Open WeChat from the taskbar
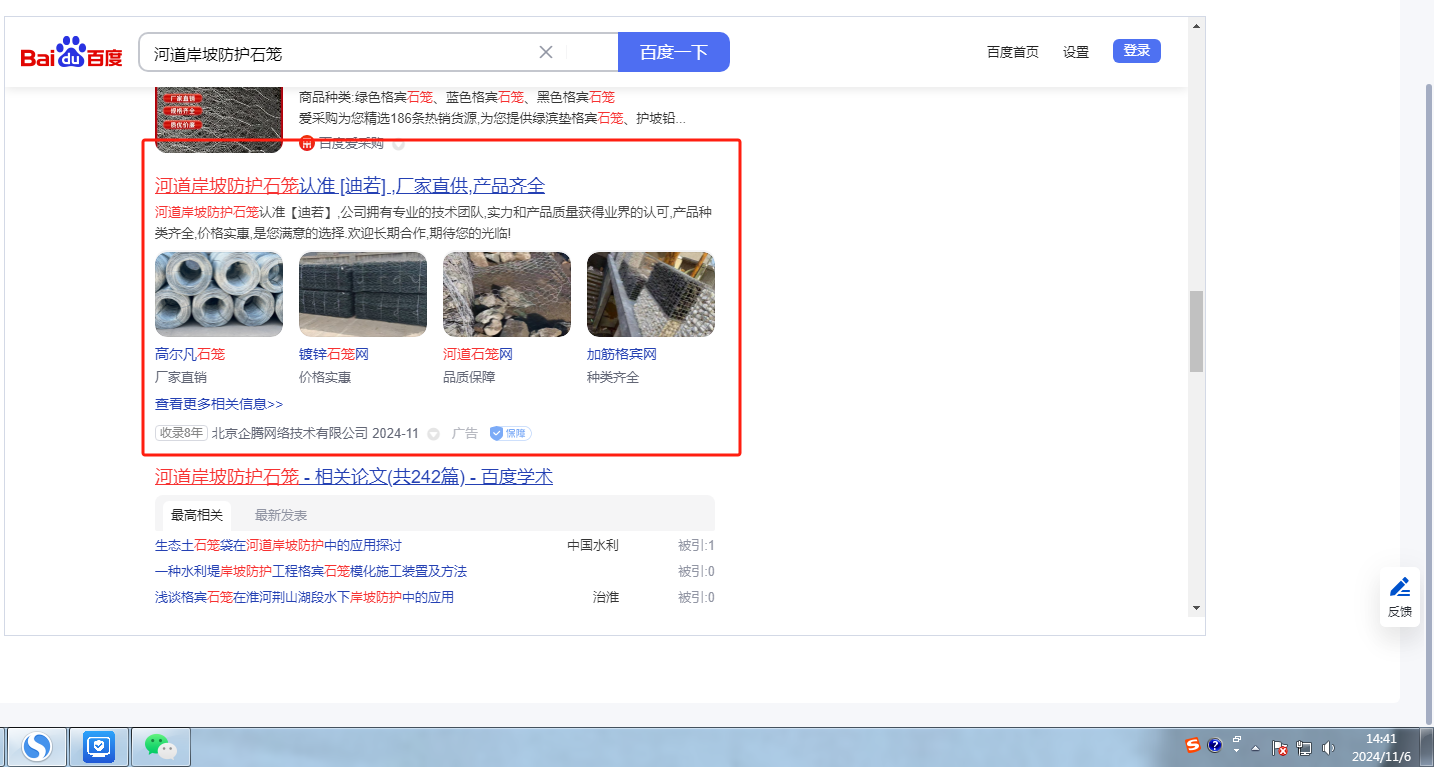 pos(160,747)
